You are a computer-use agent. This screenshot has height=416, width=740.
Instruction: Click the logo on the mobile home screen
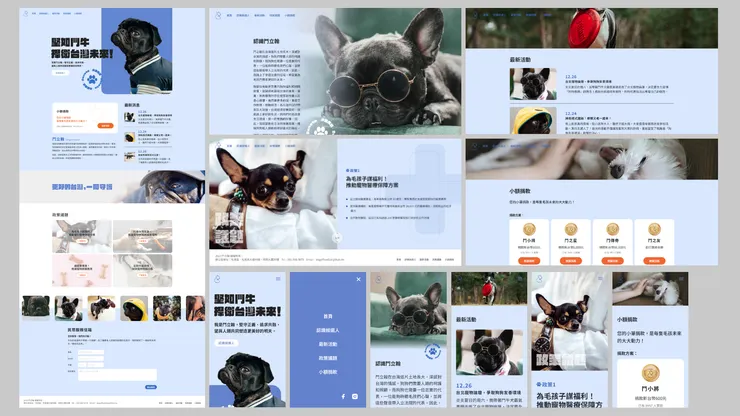tap(217, 279)
